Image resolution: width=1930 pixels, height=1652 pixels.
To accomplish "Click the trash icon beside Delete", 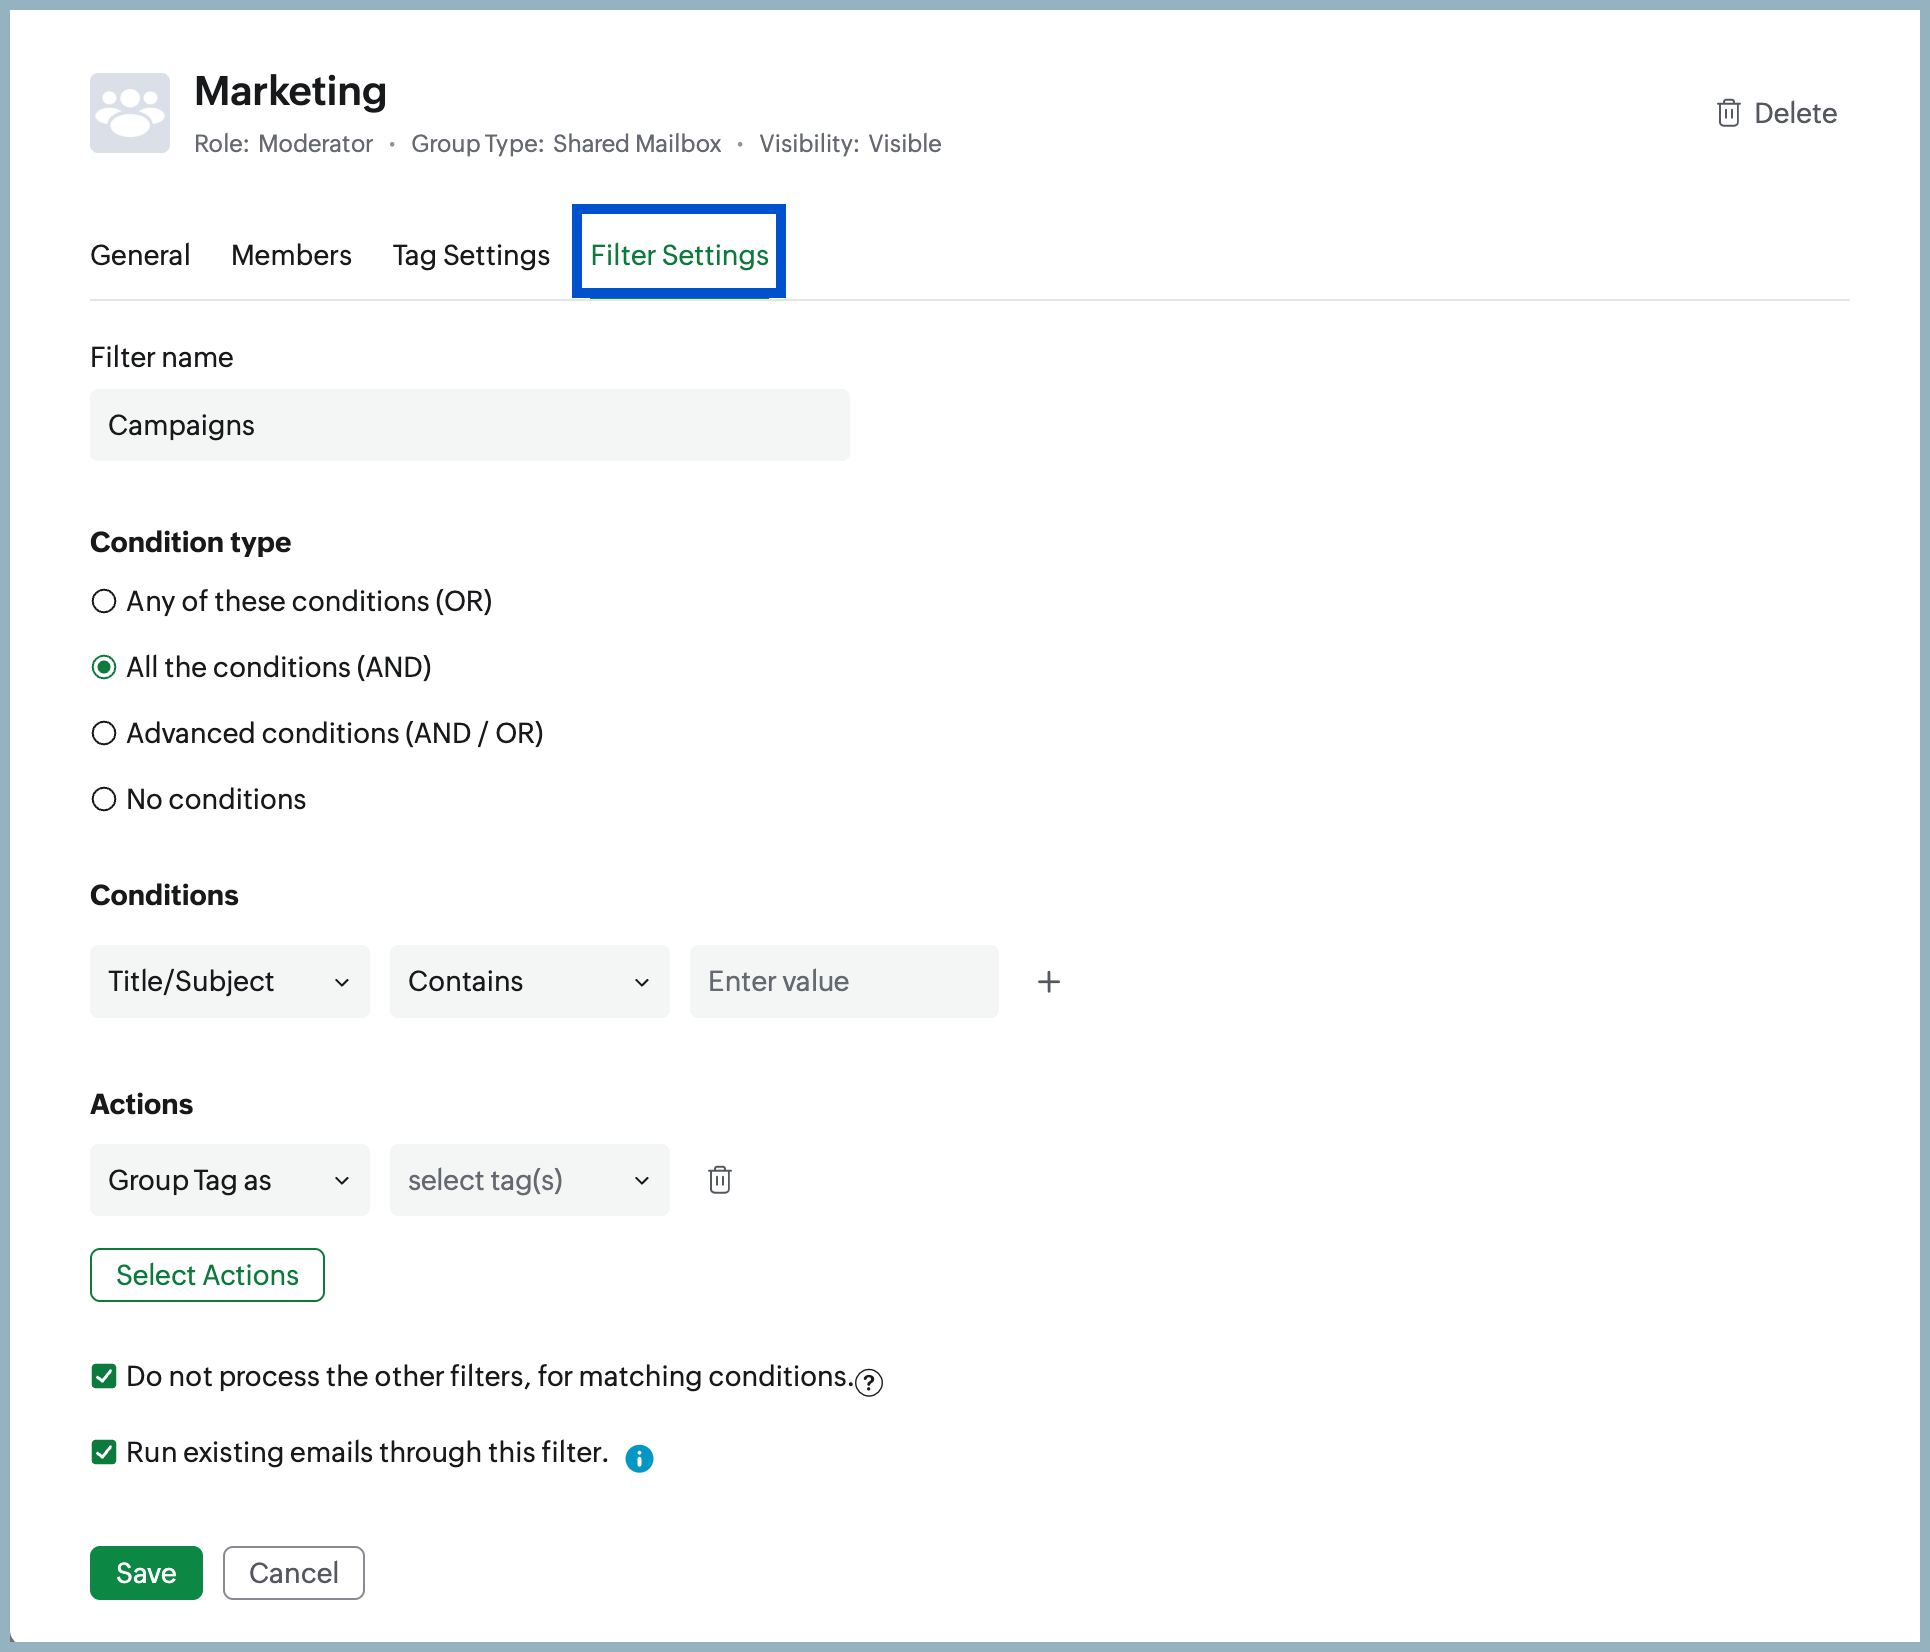I will point(1728,113).
